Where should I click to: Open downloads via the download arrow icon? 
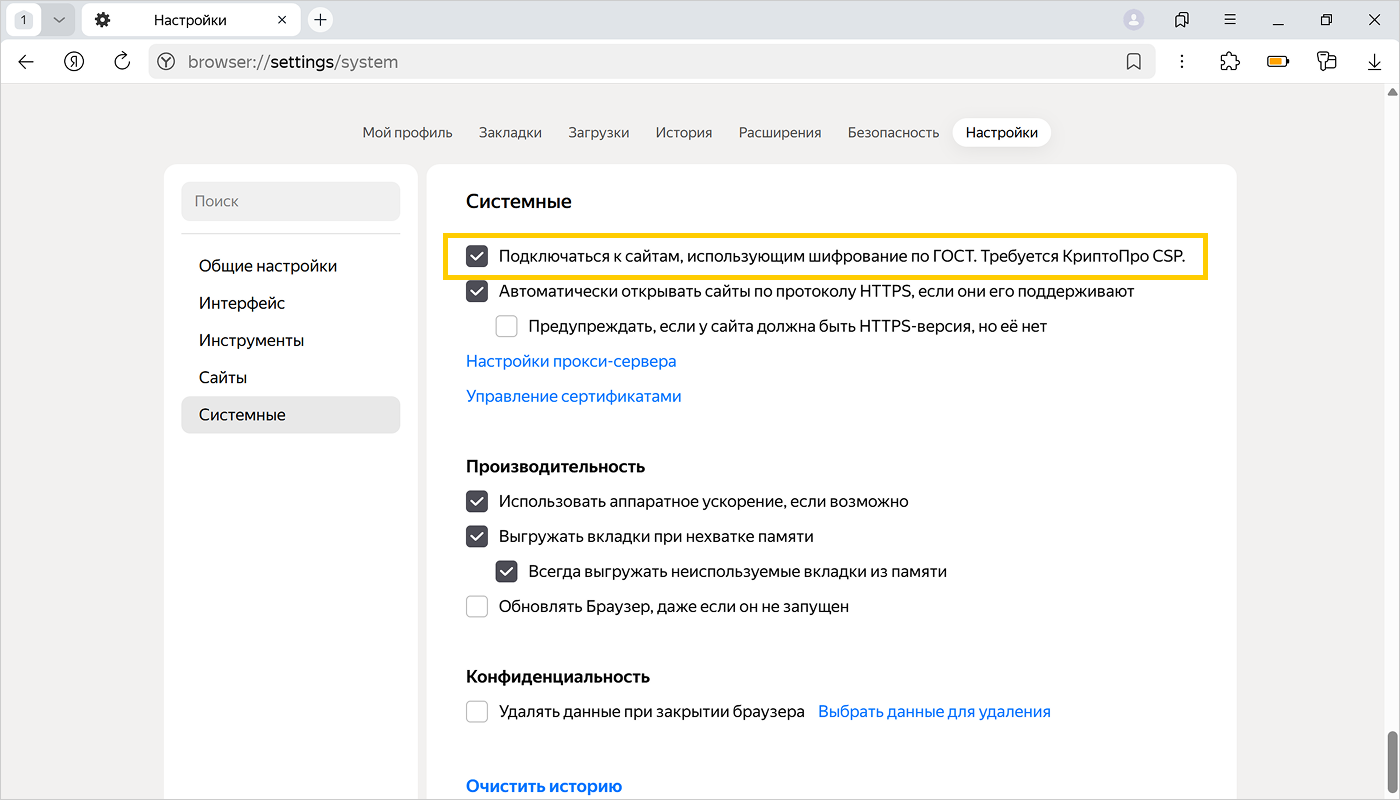click(x=1374, y=62)
